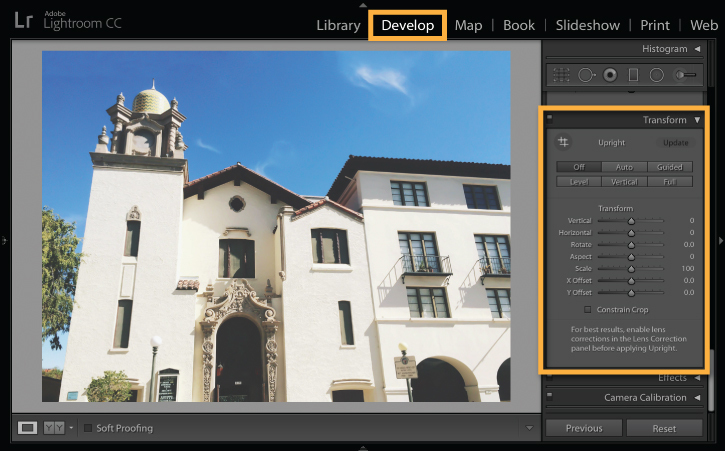Screen dimensions: 725x451
Task: Collapse the Transform panel triangle
Action: pyautogui.click(x=697, y=120)
